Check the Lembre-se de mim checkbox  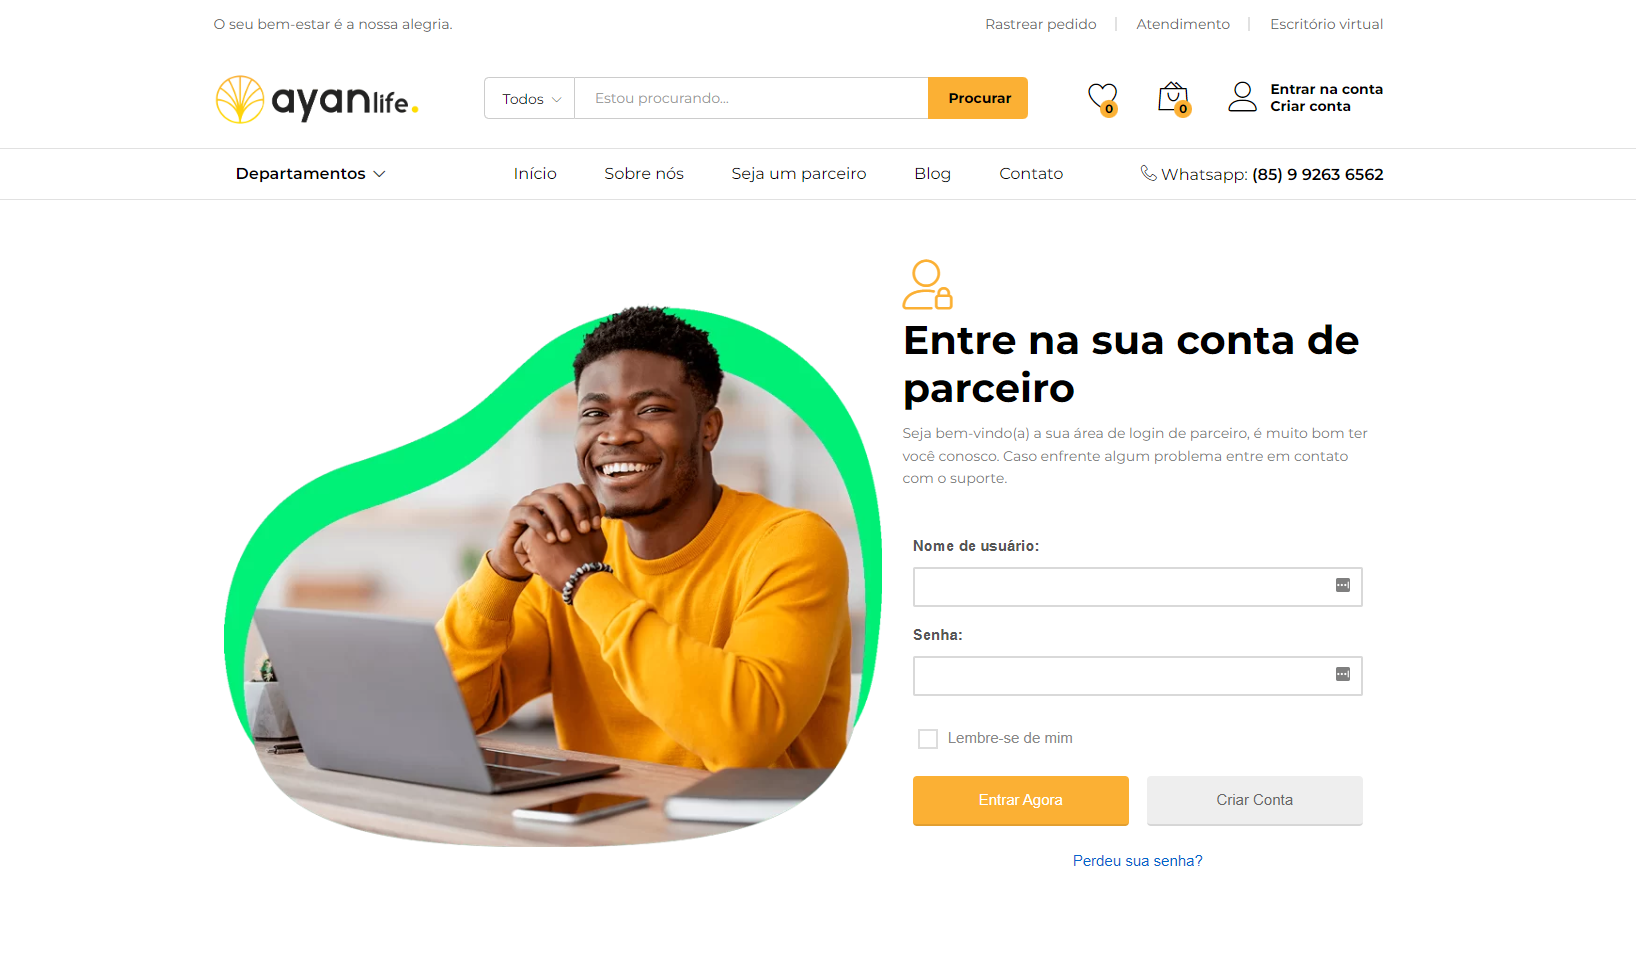928,739
